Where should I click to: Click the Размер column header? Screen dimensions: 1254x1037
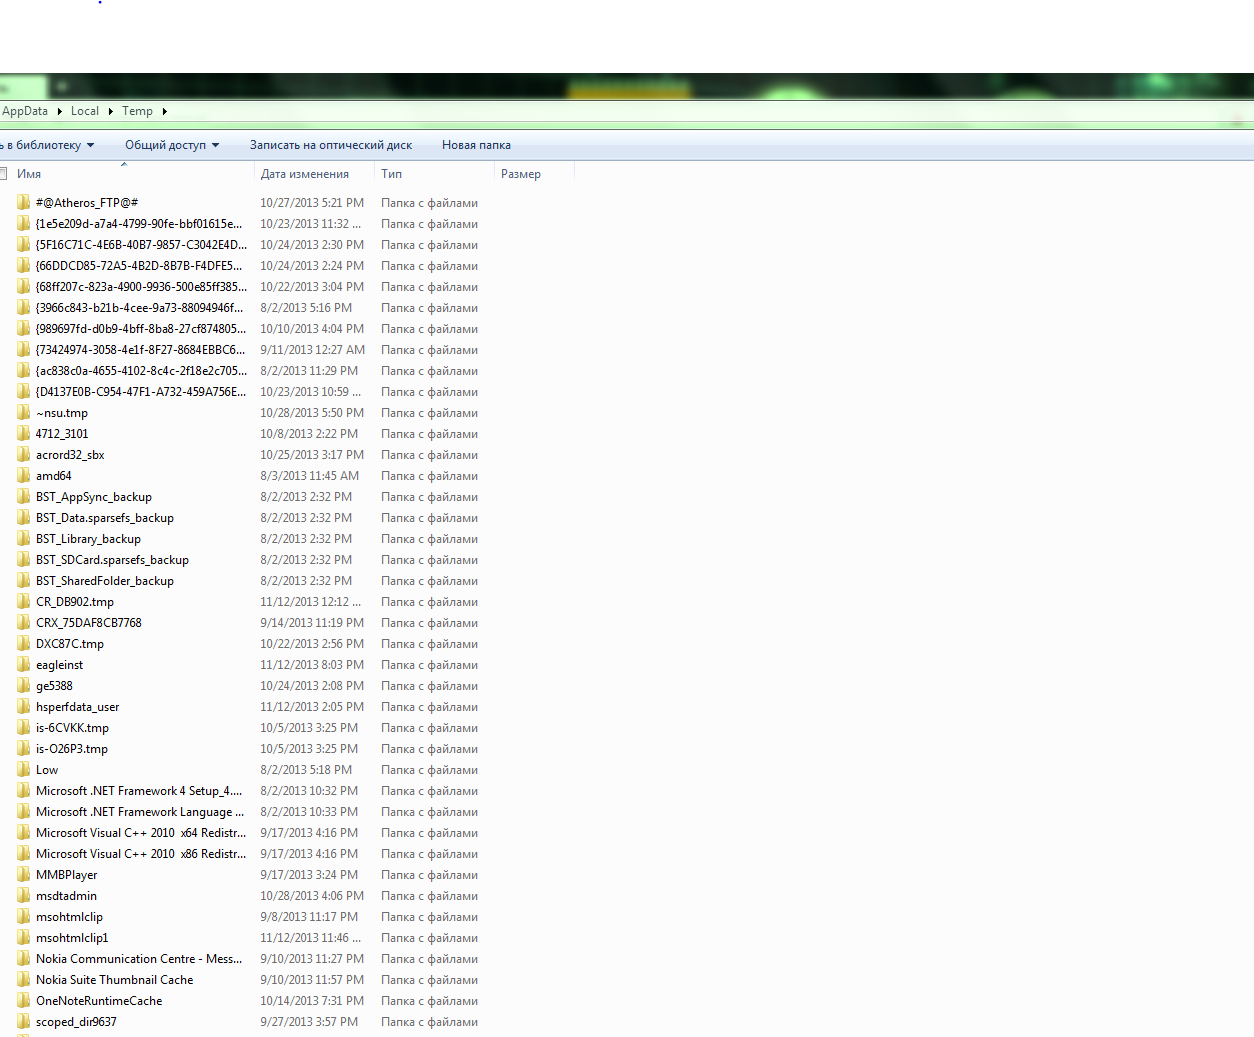click(521, 174)
